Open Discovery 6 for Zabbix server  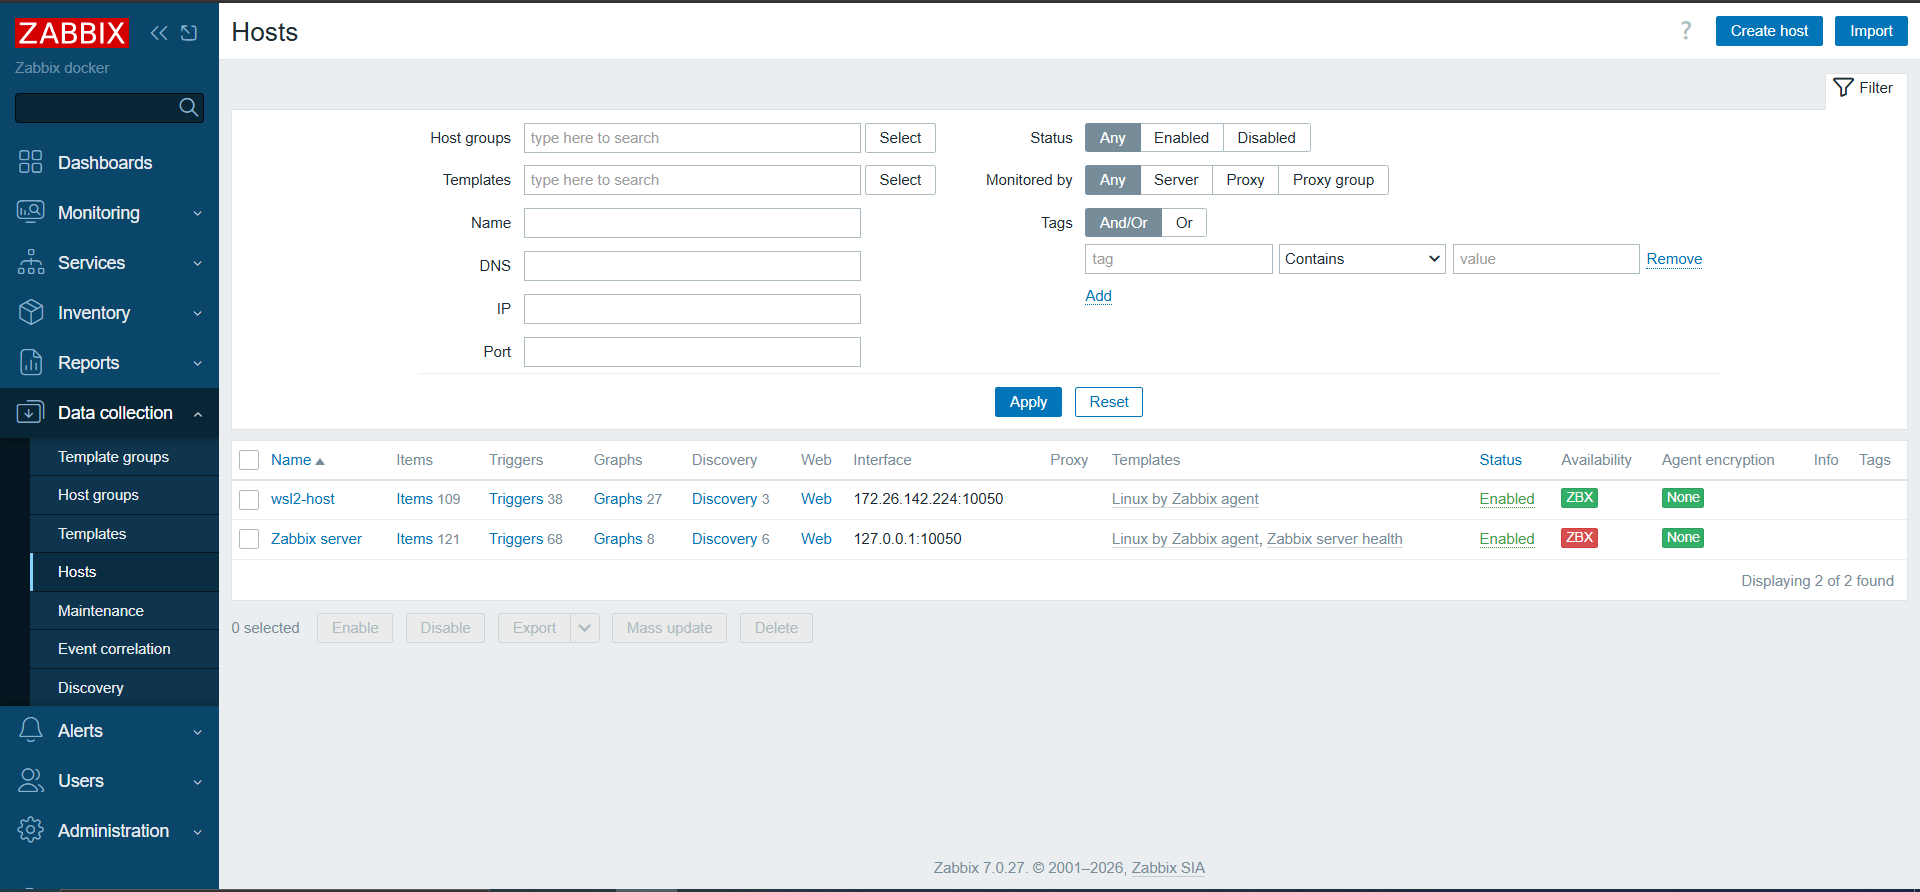tap(724, 539)
